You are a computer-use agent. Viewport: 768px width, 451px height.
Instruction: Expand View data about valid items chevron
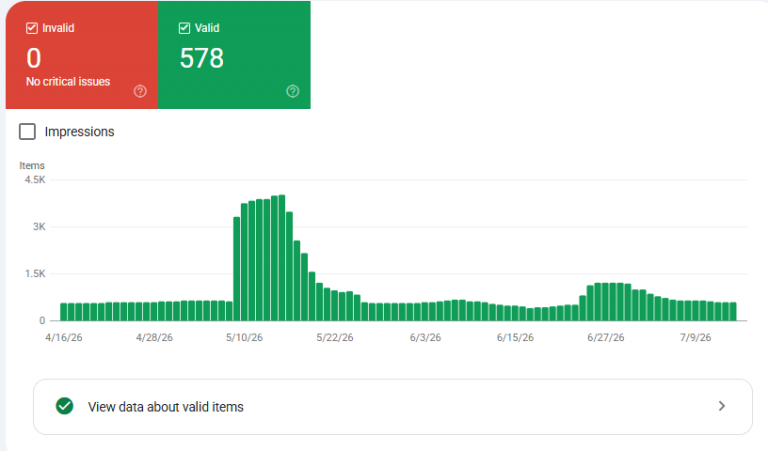tap(721, 406)
